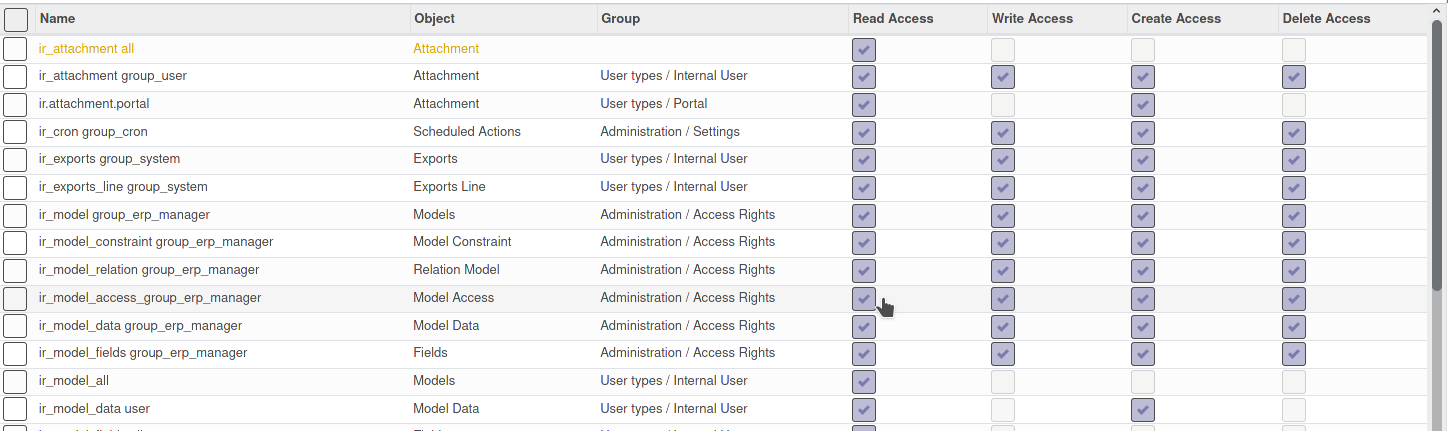Click the User types / Portal group cell
Image resolution: width=1448 pixels, height=431 pixels.
pos(653,103)
